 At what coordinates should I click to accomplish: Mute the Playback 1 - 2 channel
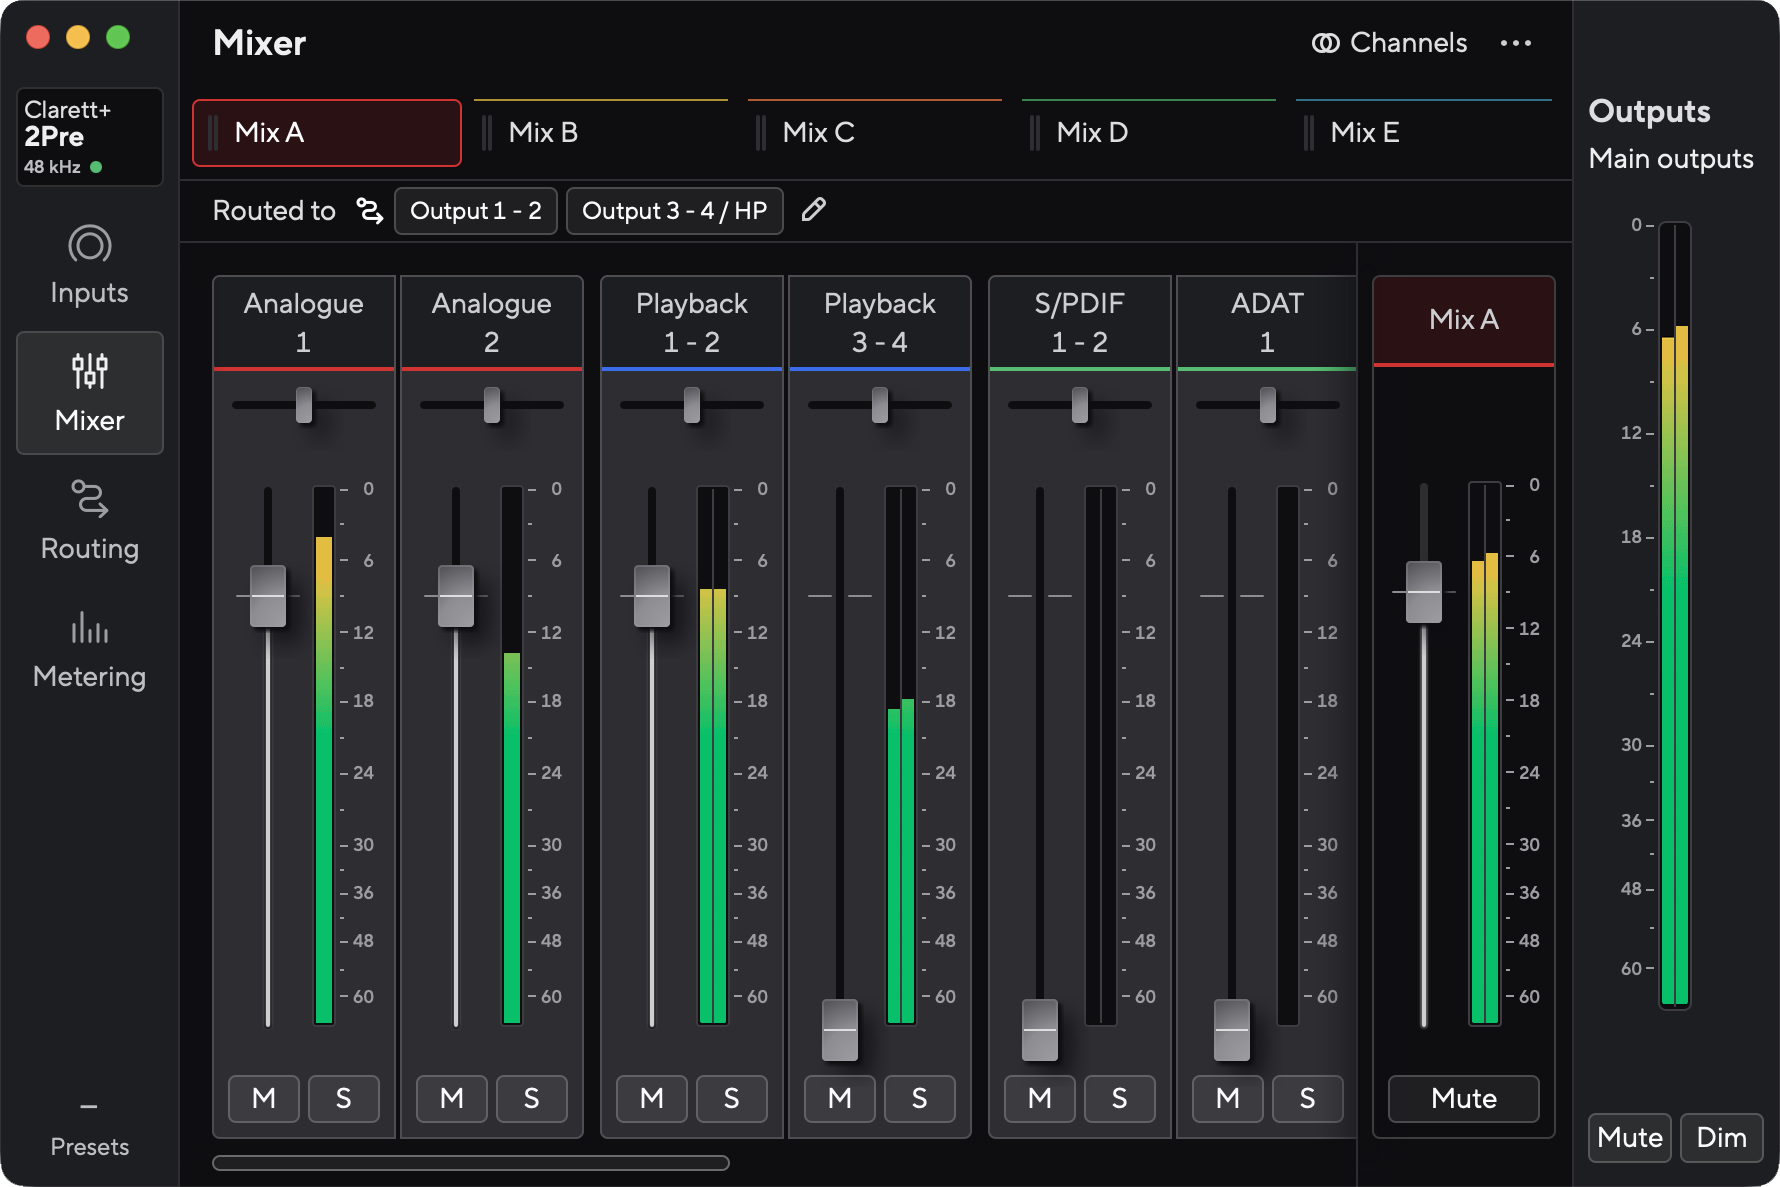click(x=652, y=1099)
